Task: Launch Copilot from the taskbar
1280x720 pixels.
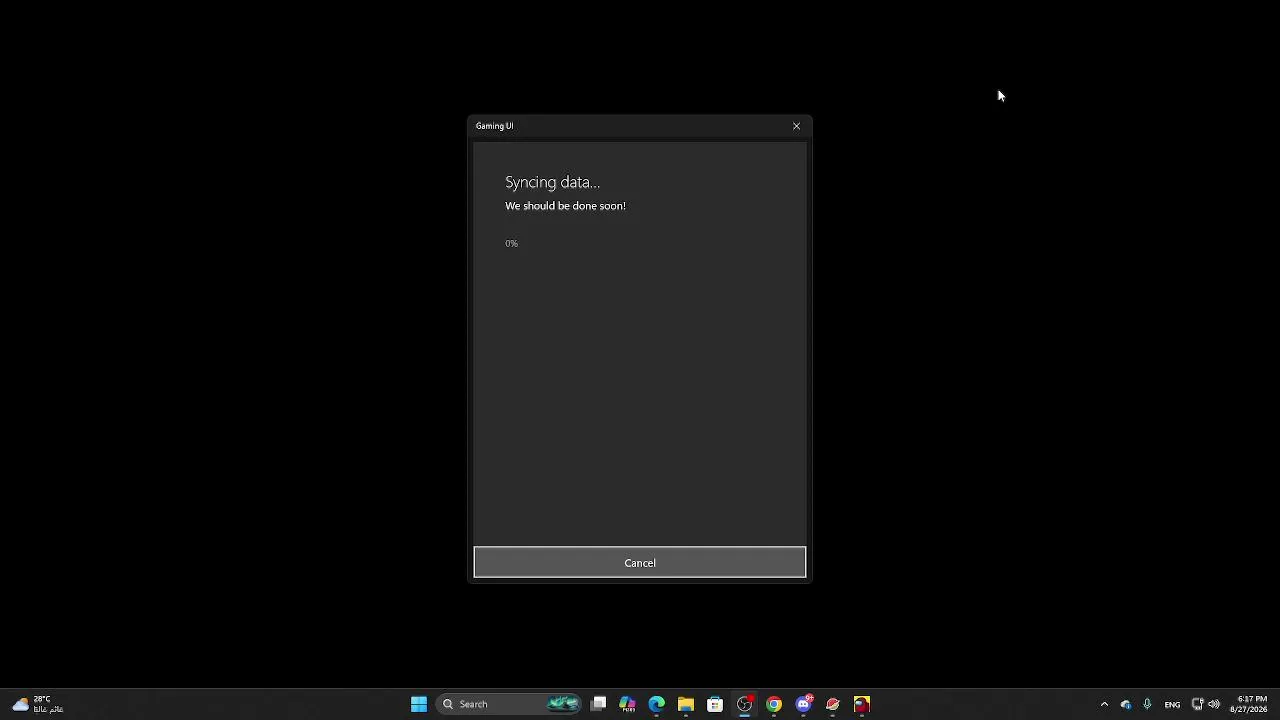Action: 627,704
